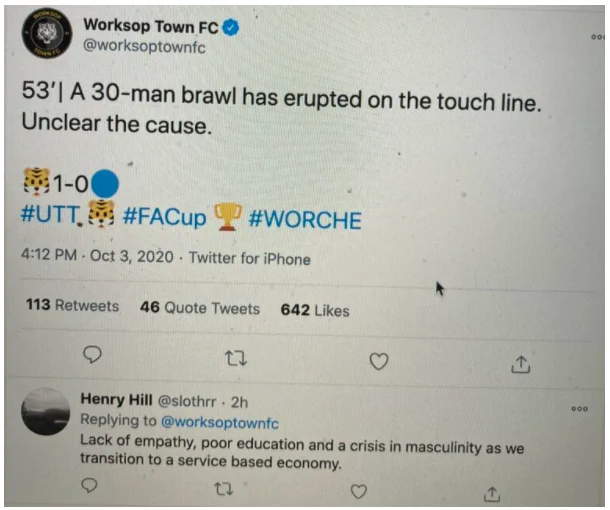Open the #FACup hashtag
Viewport: 610px width, 510px height.
[x=164, y=217]
